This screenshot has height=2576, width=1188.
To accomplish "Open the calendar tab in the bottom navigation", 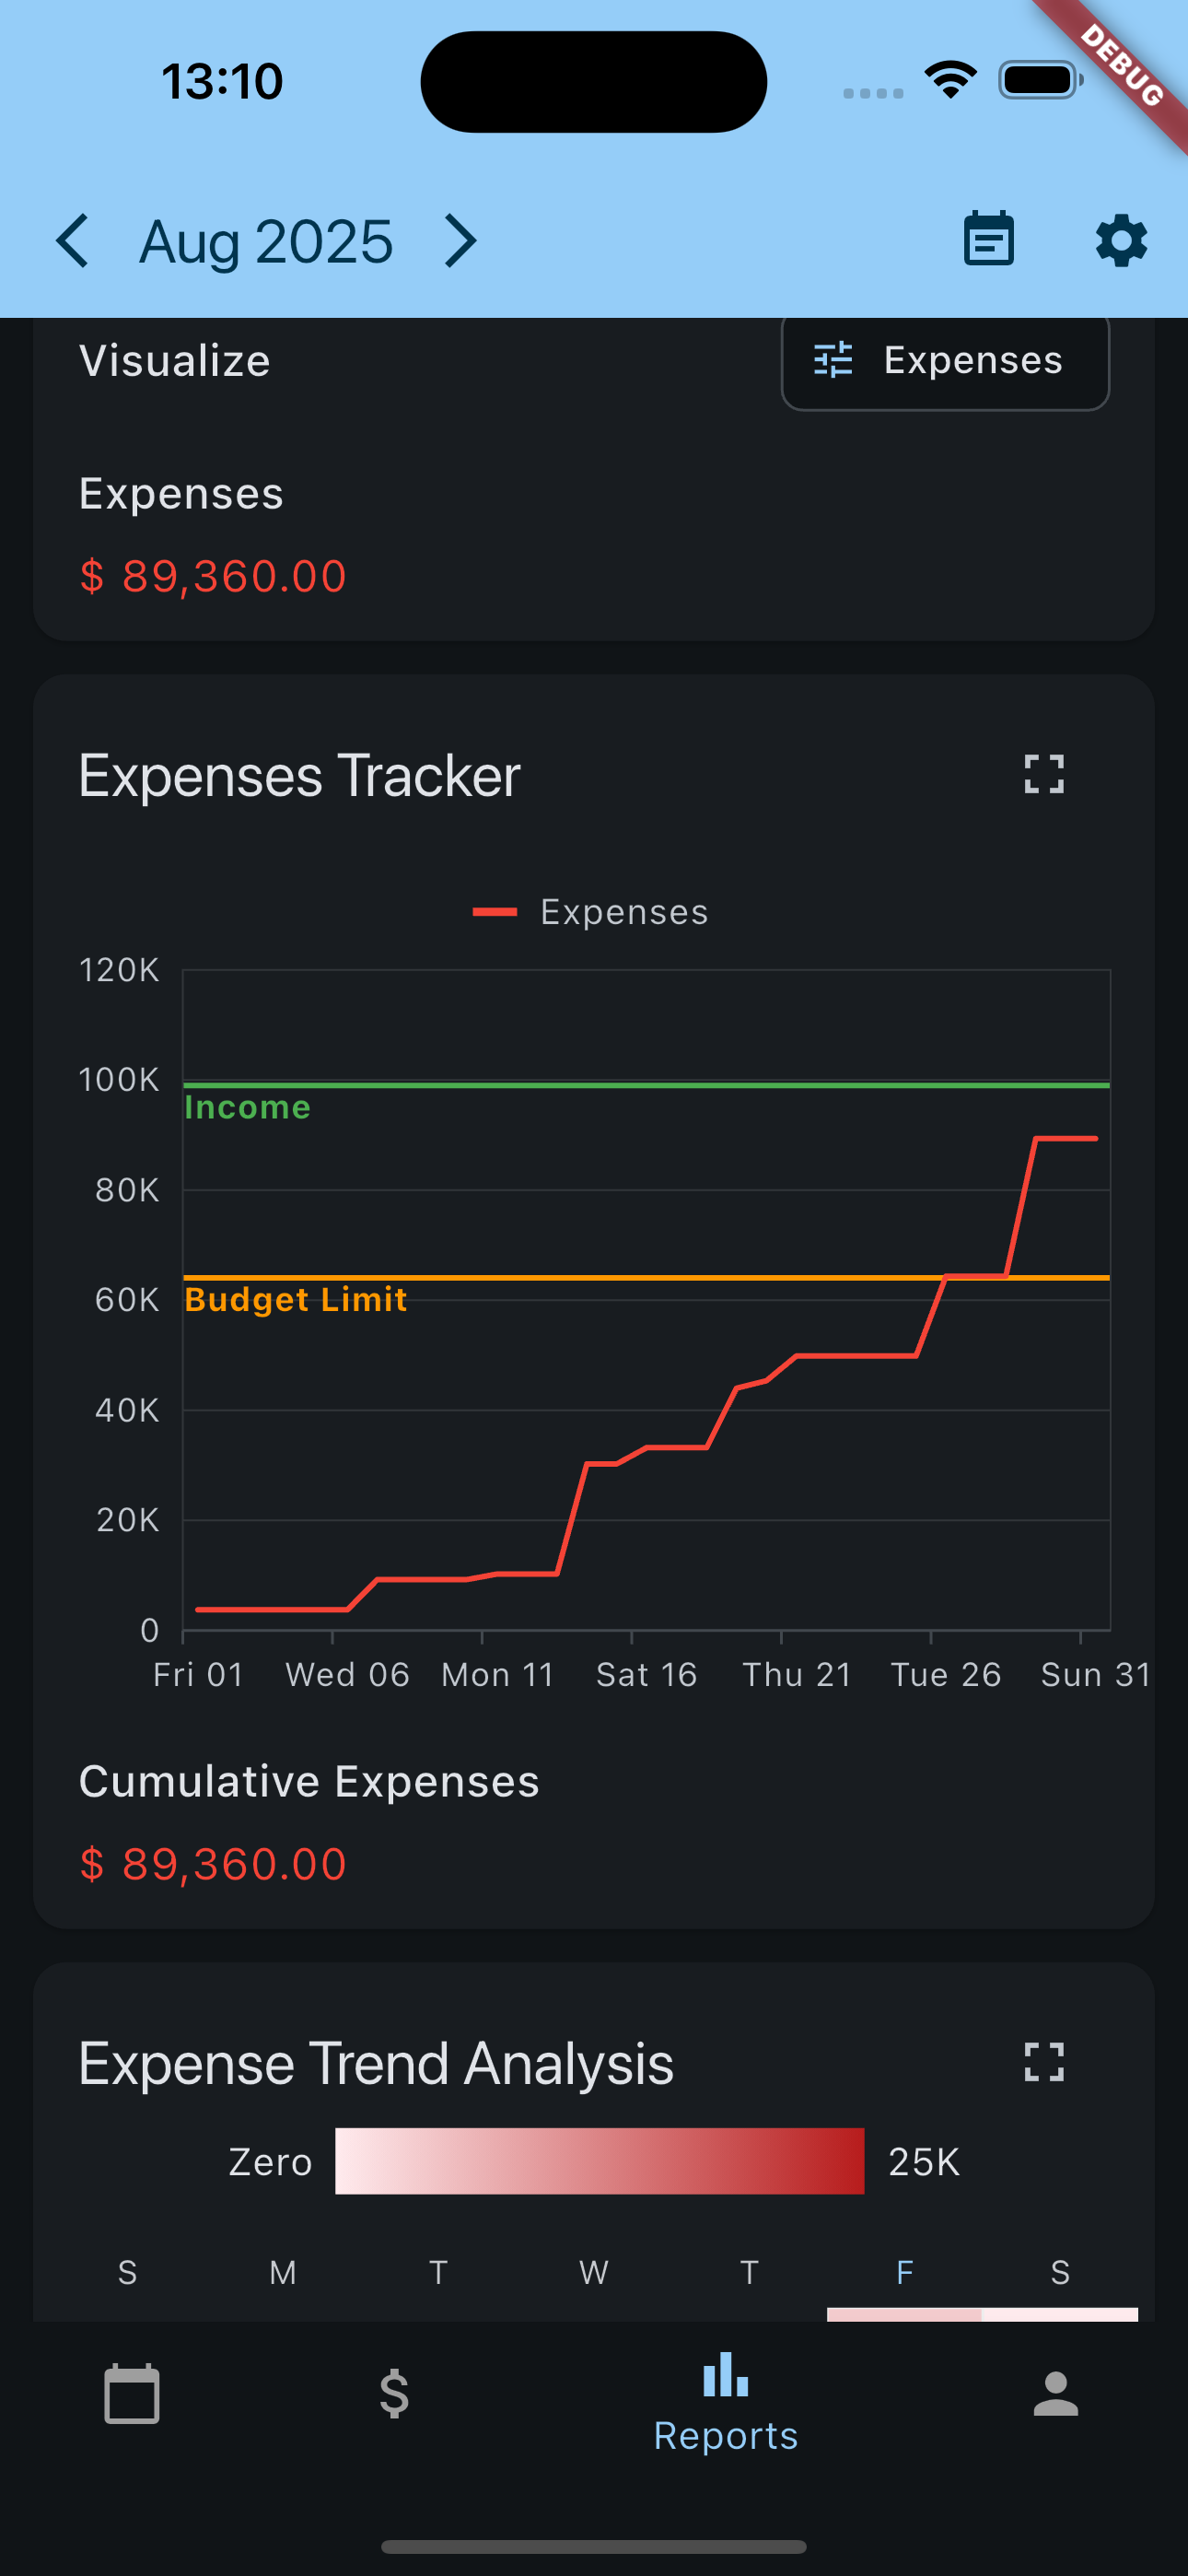I will pos(132,2394).
